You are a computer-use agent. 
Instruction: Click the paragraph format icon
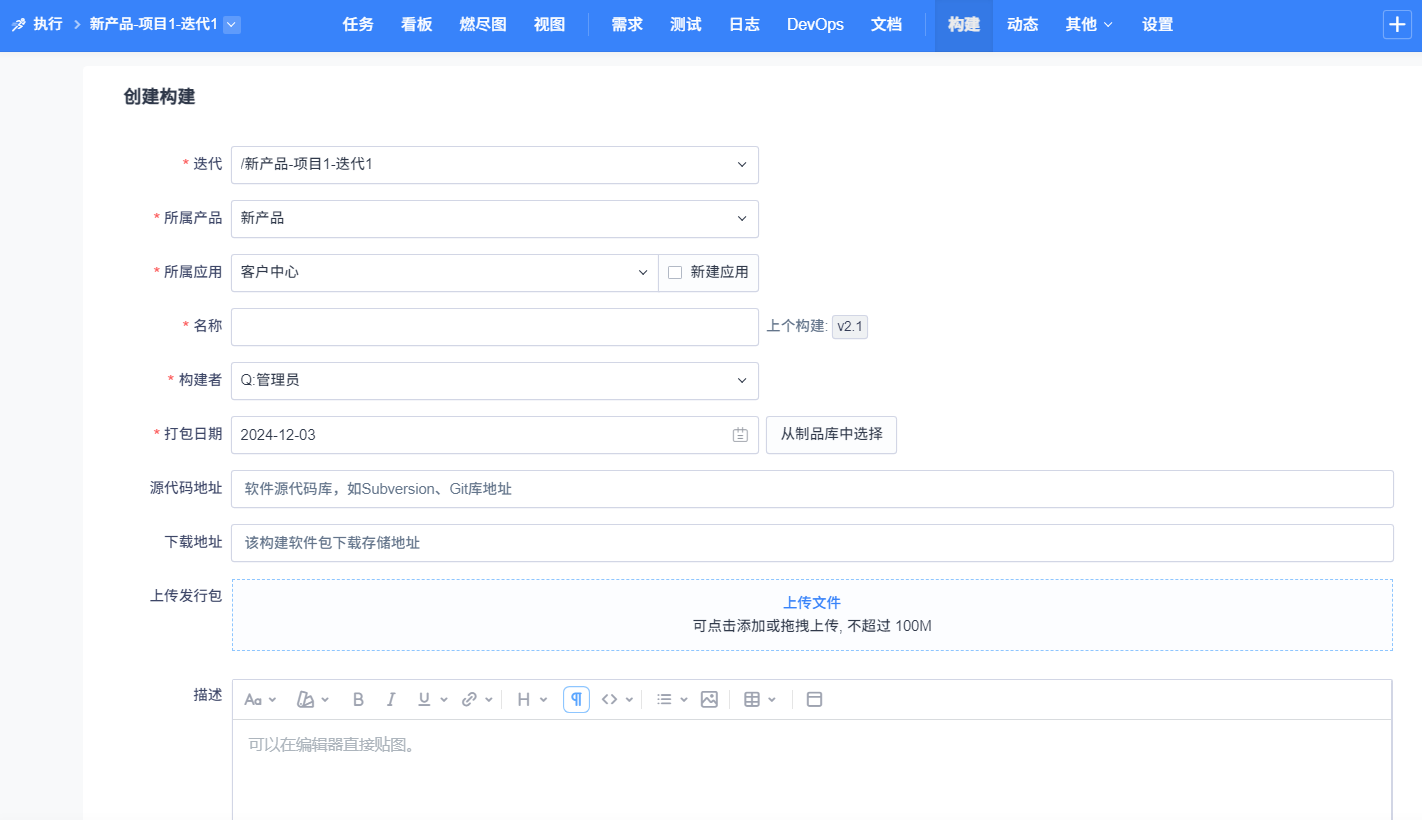[x=576, y=700]
